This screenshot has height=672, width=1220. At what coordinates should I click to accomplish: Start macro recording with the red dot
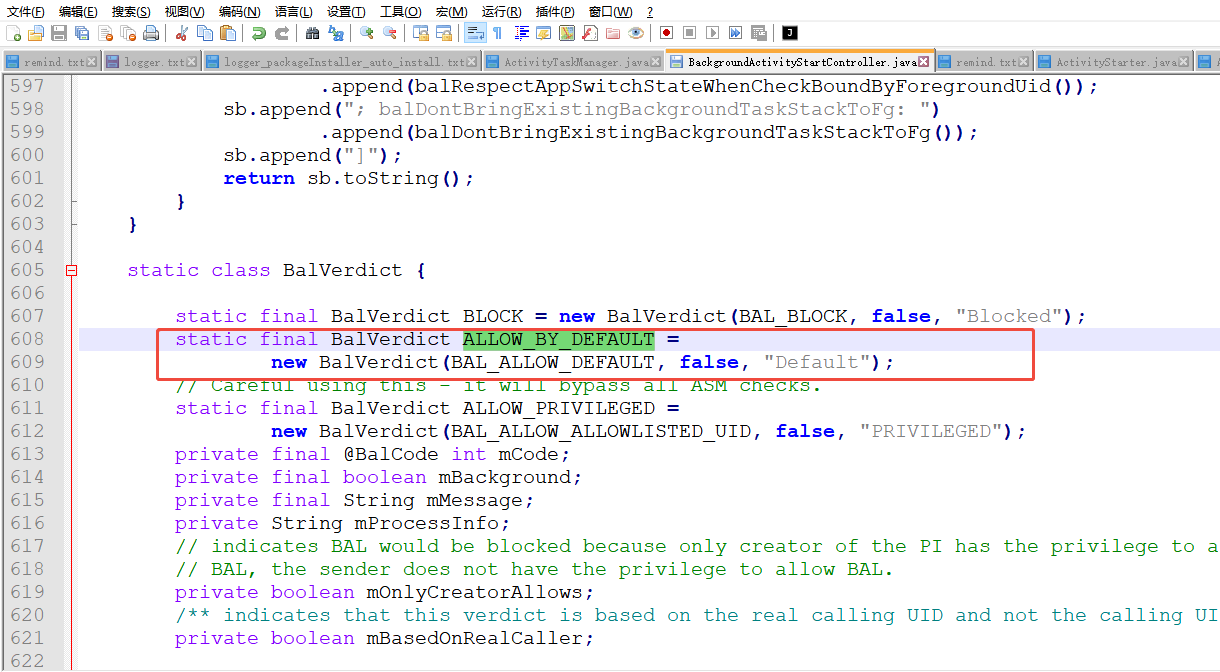[x=666, y=33]
